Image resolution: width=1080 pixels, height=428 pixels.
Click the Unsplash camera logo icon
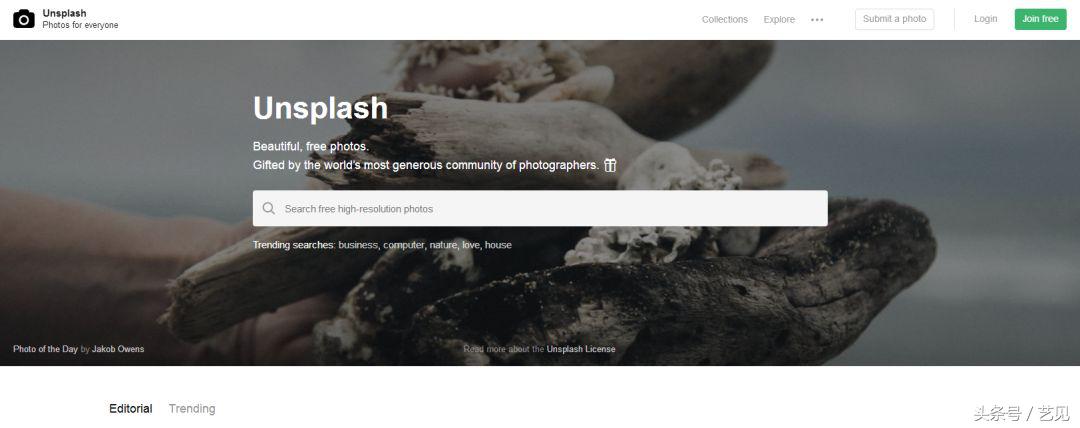tap(24, 19)
